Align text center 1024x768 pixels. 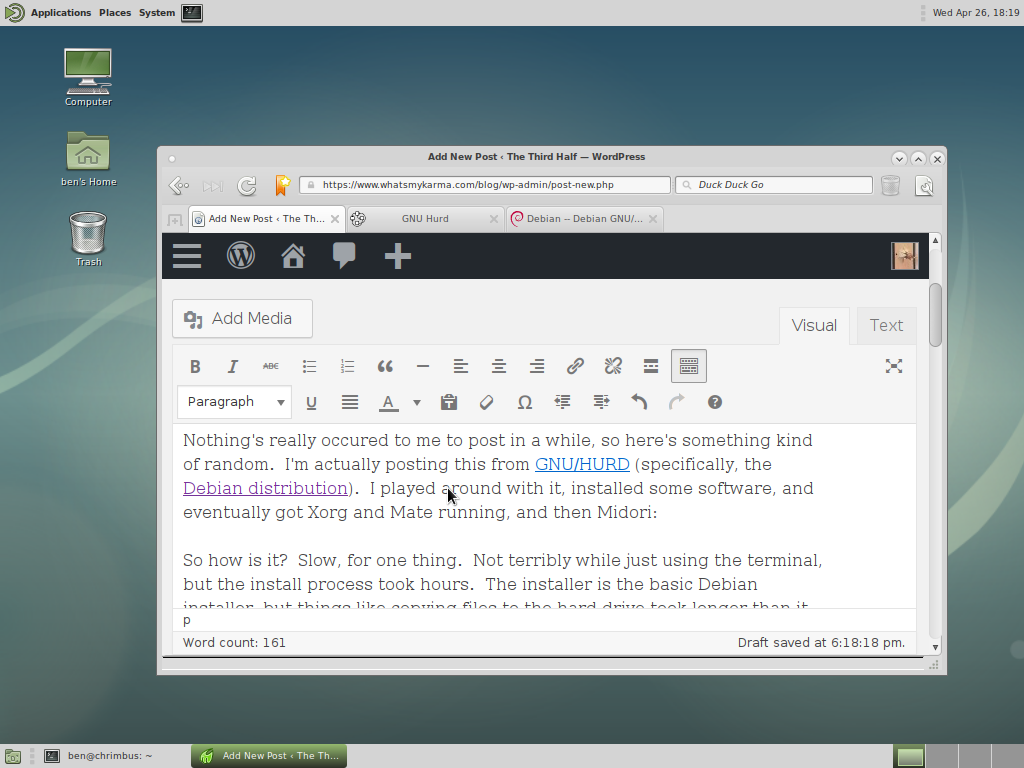(499, 366)
